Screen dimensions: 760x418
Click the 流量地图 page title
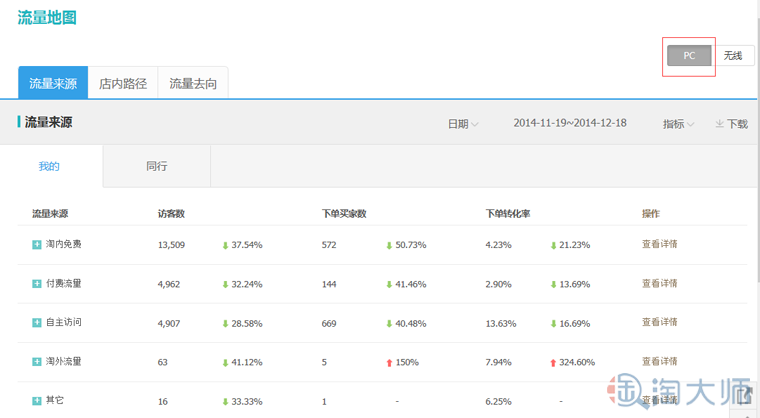click(47, 17)
